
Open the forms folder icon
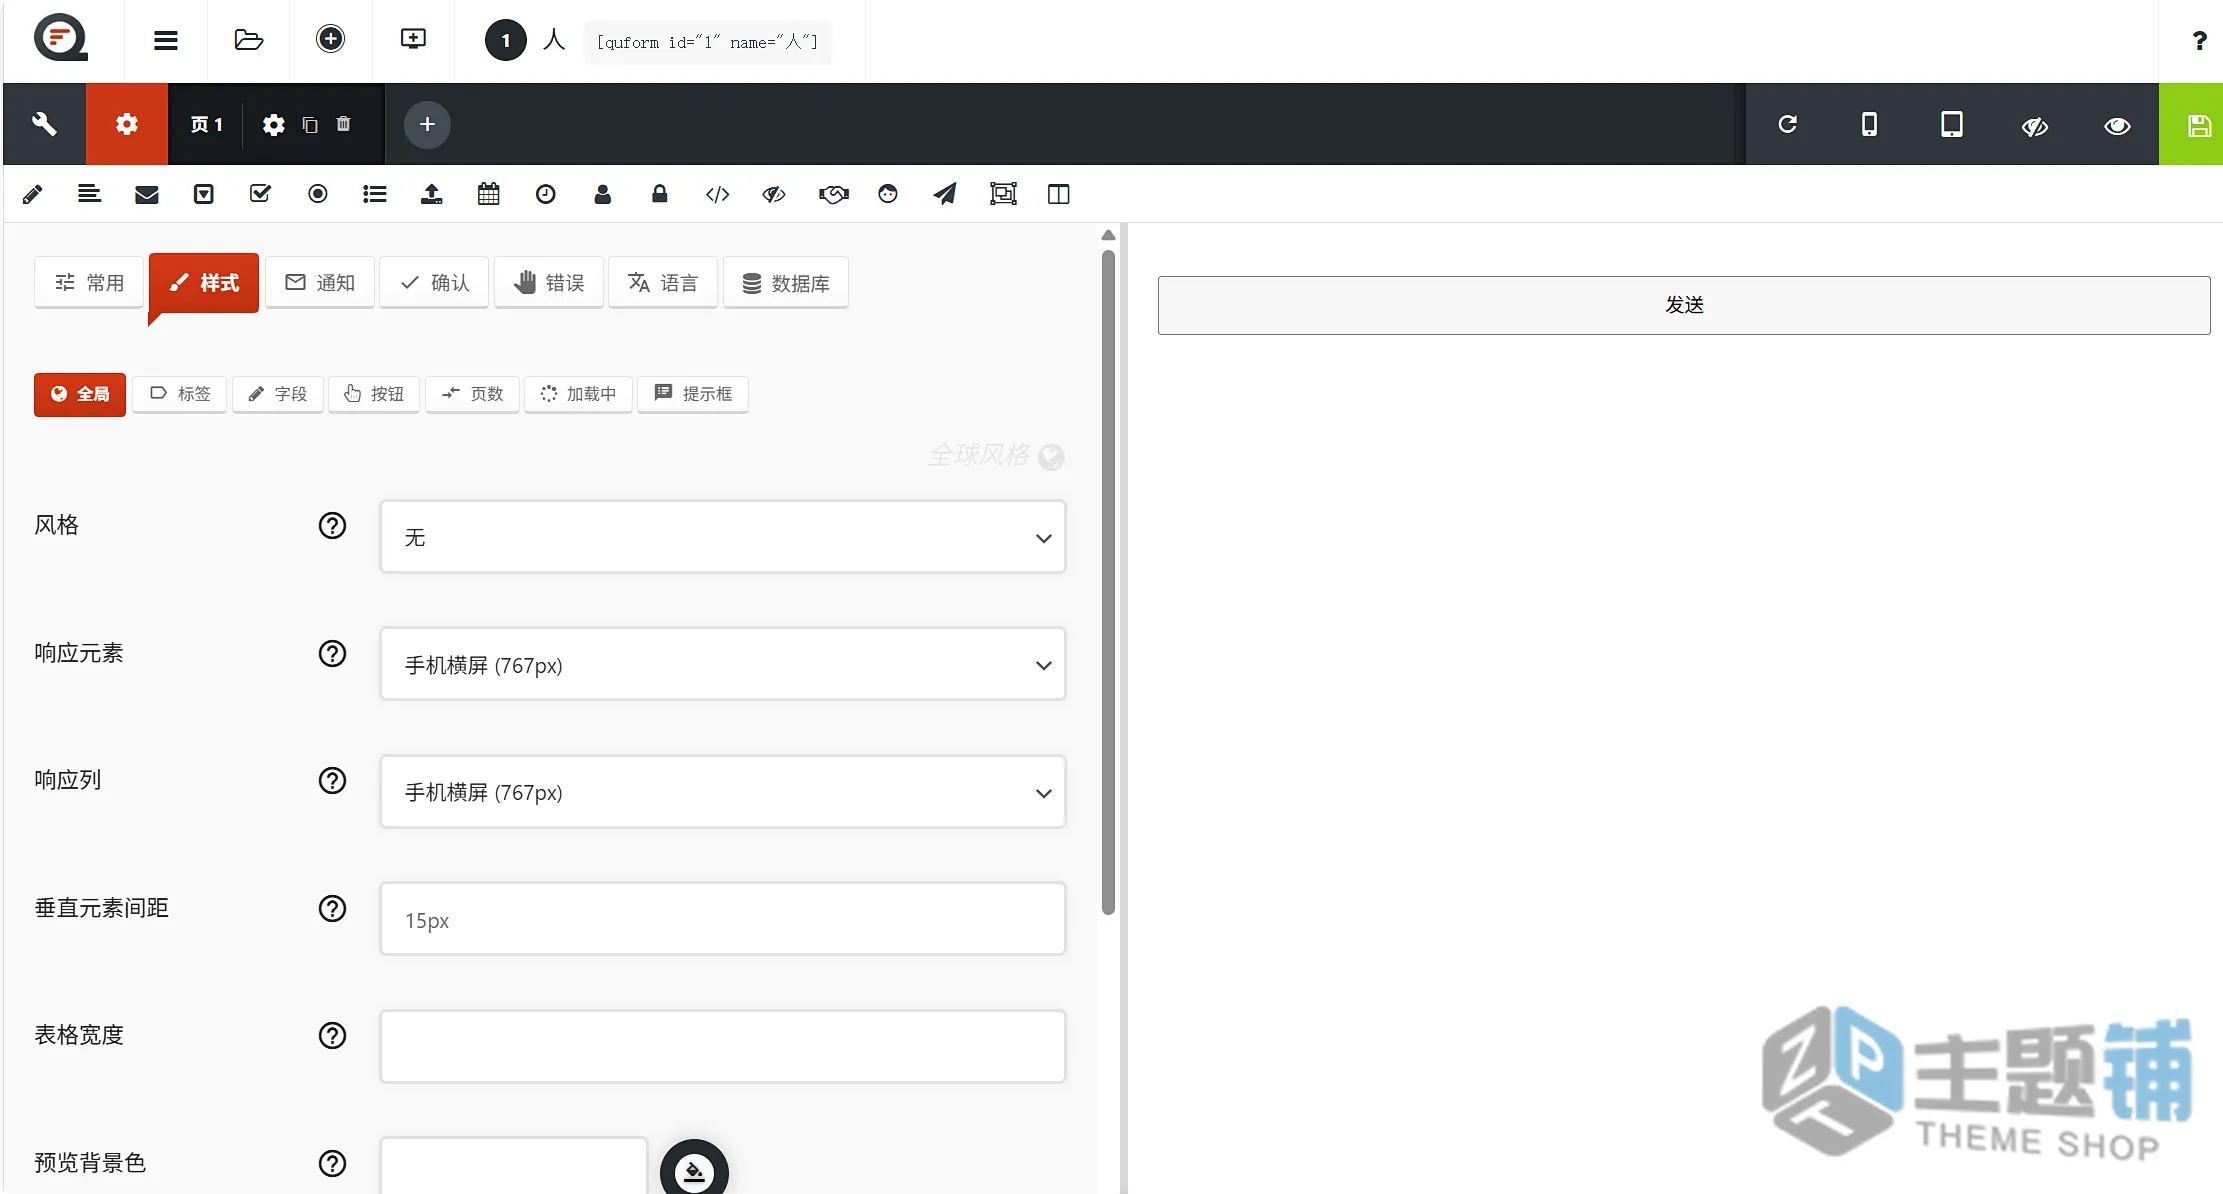248,40
